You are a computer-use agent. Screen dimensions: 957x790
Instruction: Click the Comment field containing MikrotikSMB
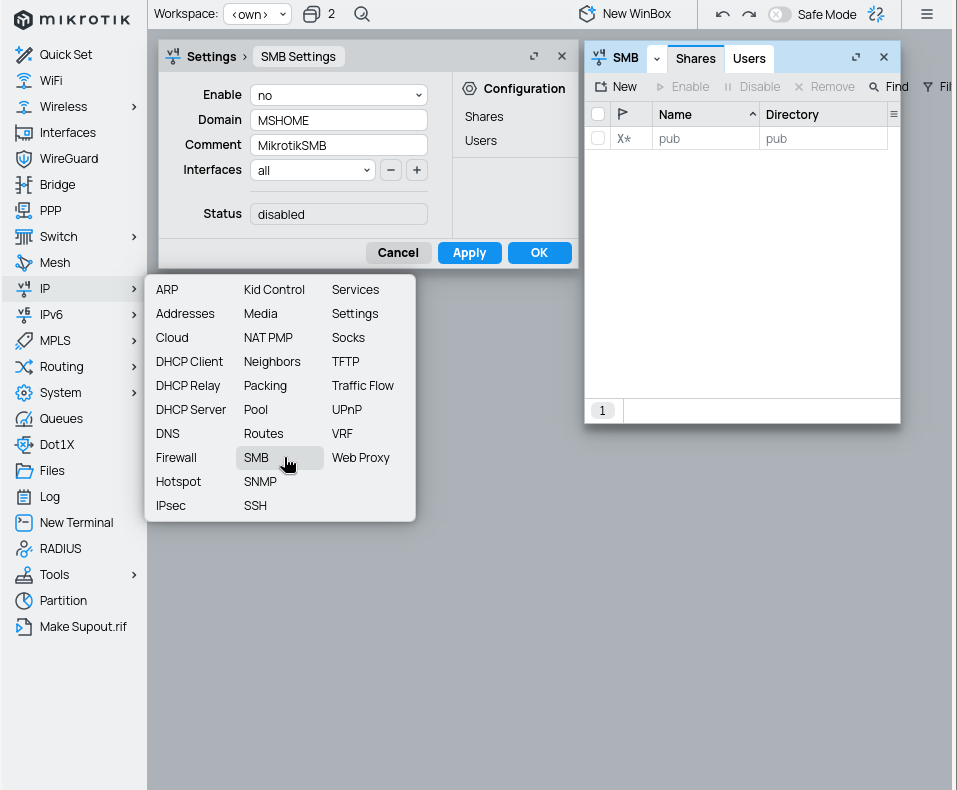(x=339, y=145)
